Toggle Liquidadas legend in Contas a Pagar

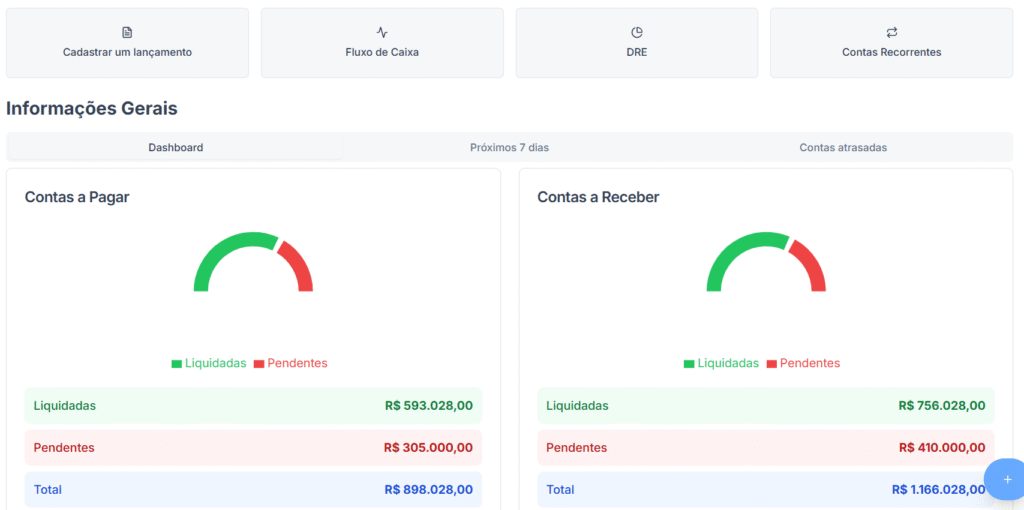tap(209, 363)
